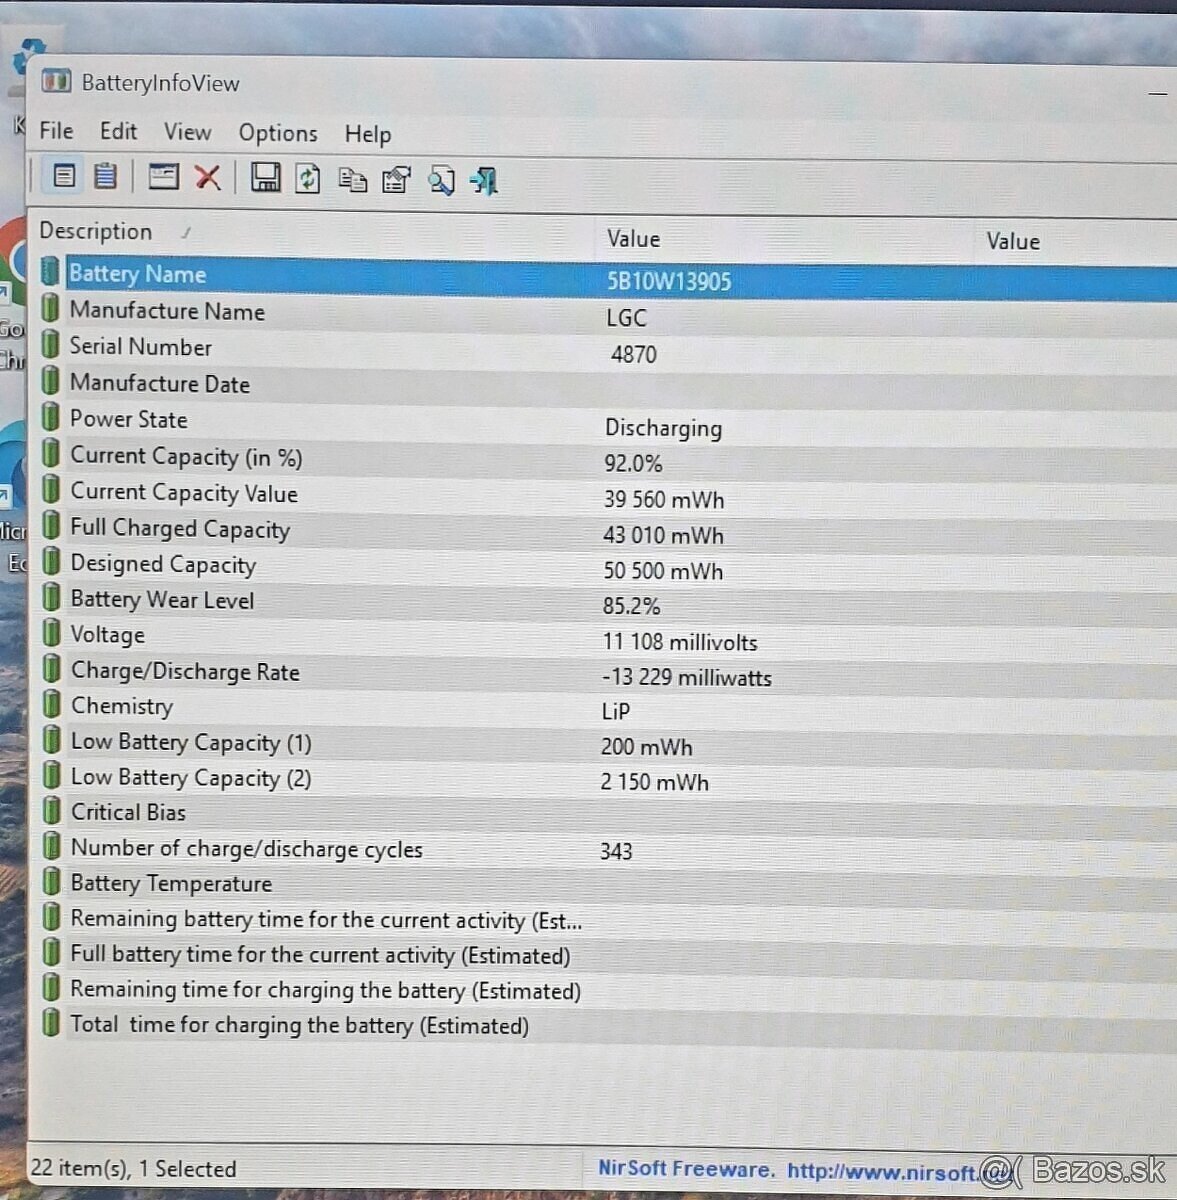This screenshot has width=1177, height=1200.
Task: Open the File menu
Action: (x=55, y=131)
